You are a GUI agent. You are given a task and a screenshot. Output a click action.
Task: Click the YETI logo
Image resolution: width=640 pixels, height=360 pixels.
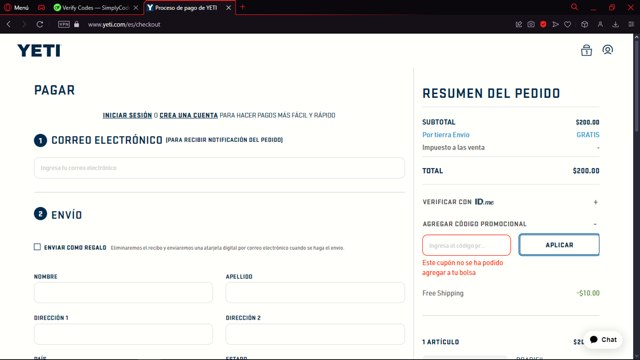point(39,51)
